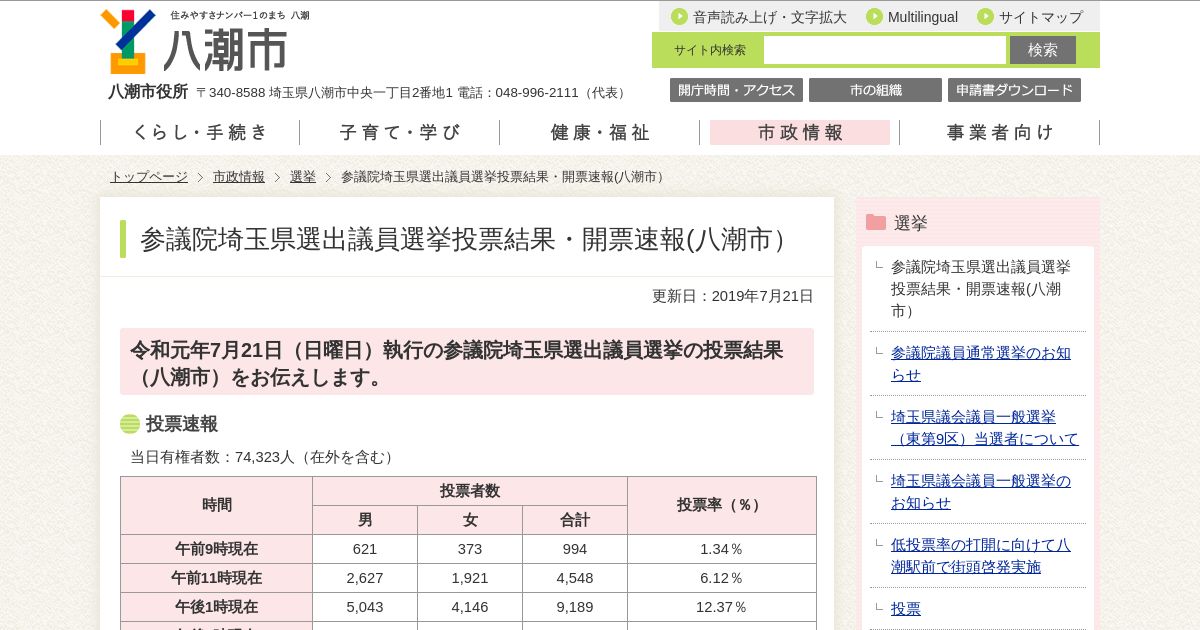Open 音声読み上げ・文字拡大 link
1200x630 pixels.
(769, 17)
